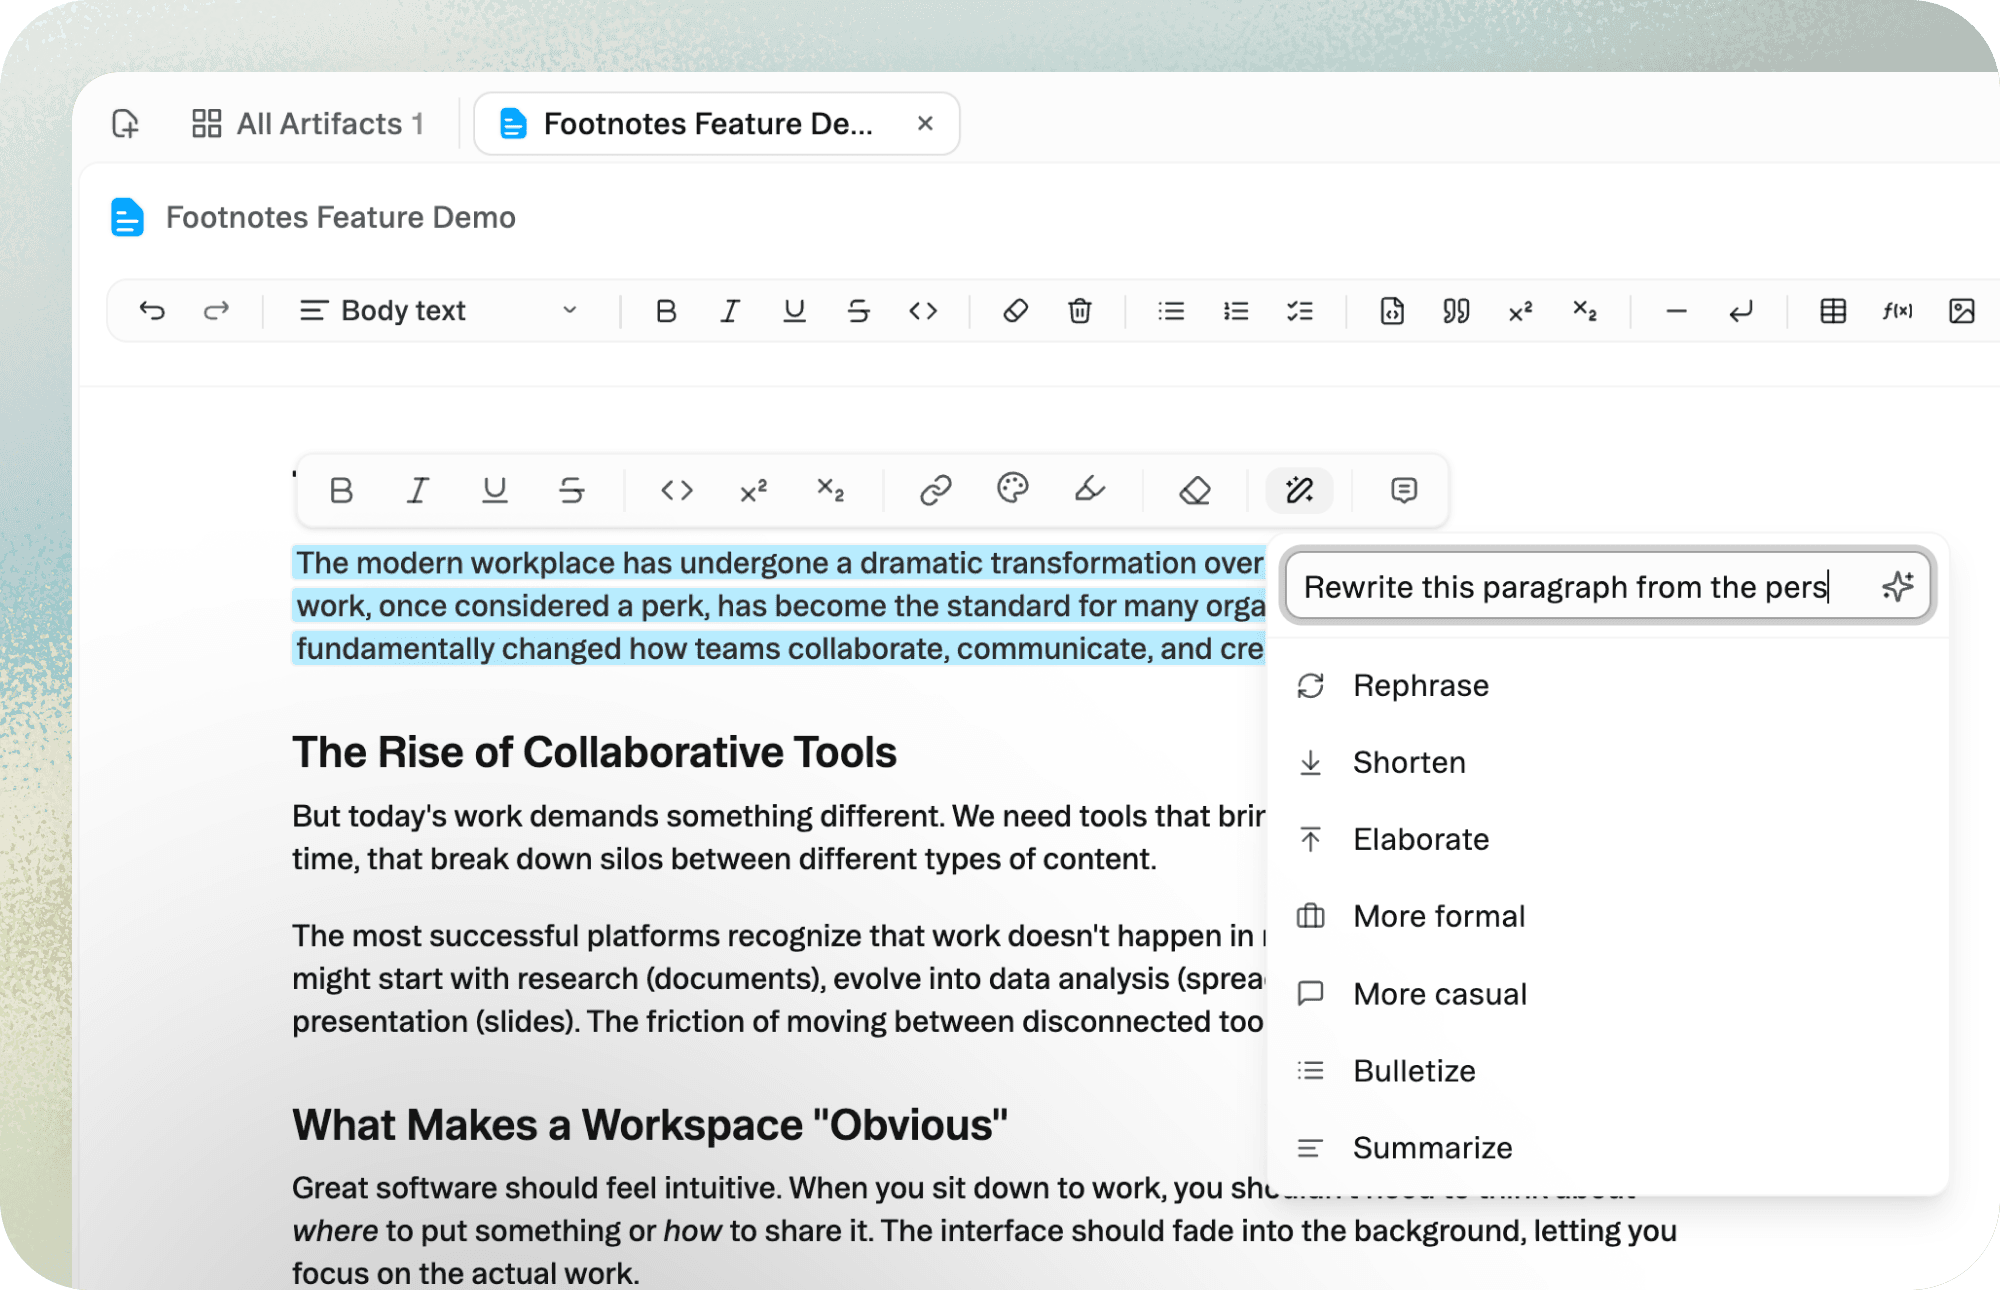Insert blockquote with the quote icon
The width and height of the screenshot is (2000, 1290).
(1456, 311)
